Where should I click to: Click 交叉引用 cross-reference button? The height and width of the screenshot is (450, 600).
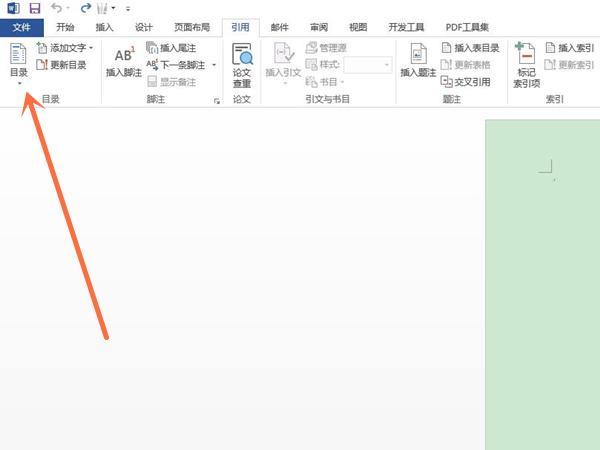[x=465, y=82]
